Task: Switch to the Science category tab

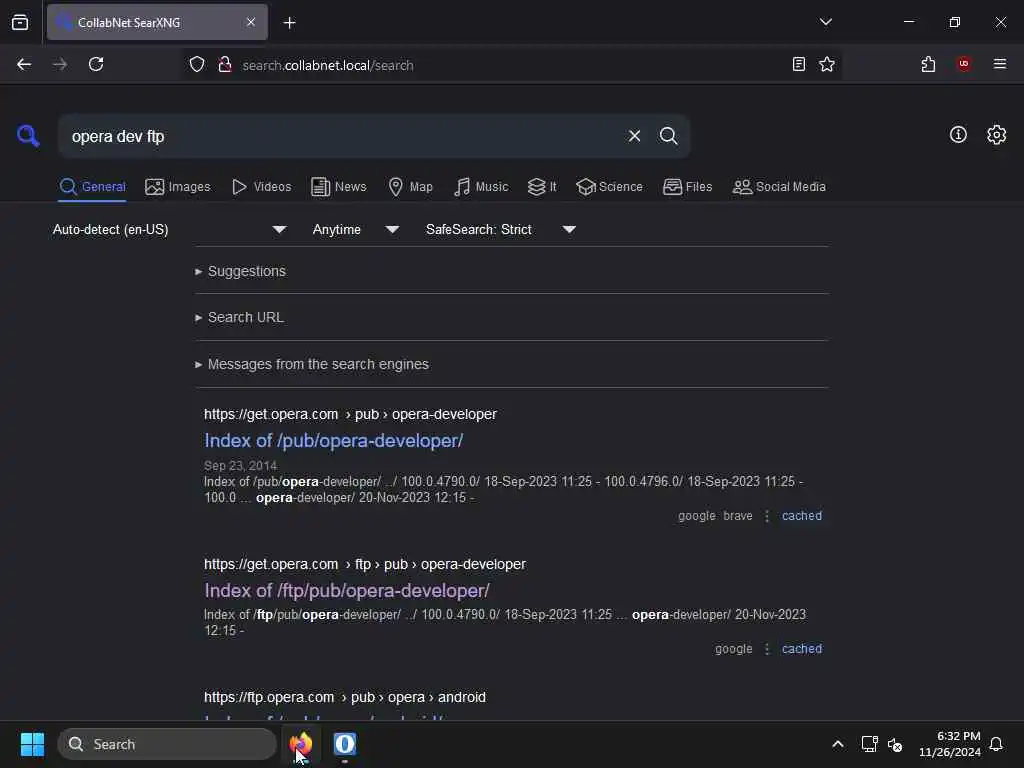Action: pos(609,187)
